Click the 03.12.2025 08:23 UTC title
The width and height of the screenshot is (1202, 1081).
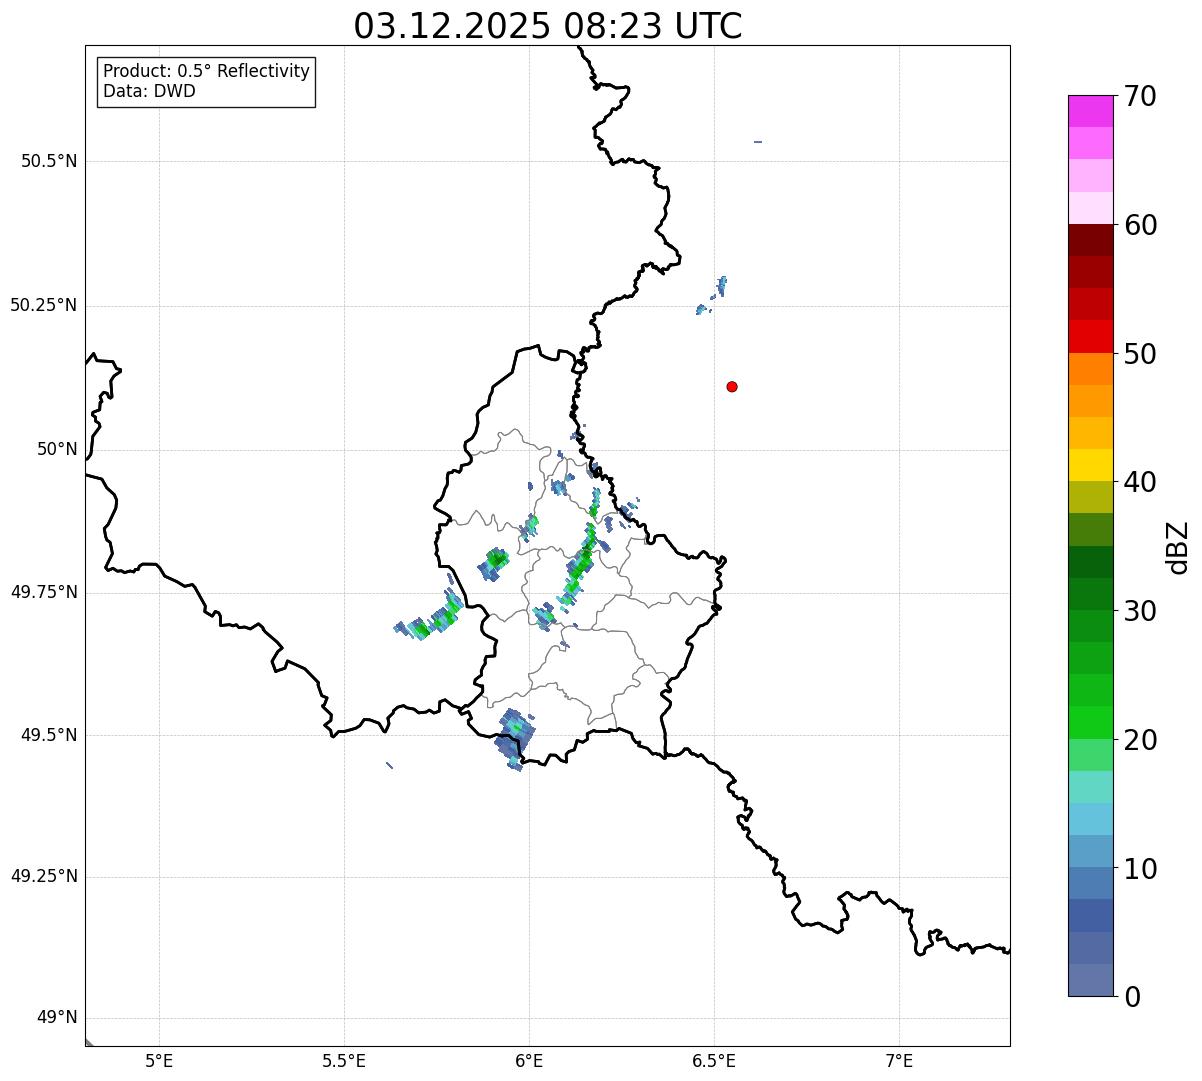pyautogui.click(x=548, y=26)
